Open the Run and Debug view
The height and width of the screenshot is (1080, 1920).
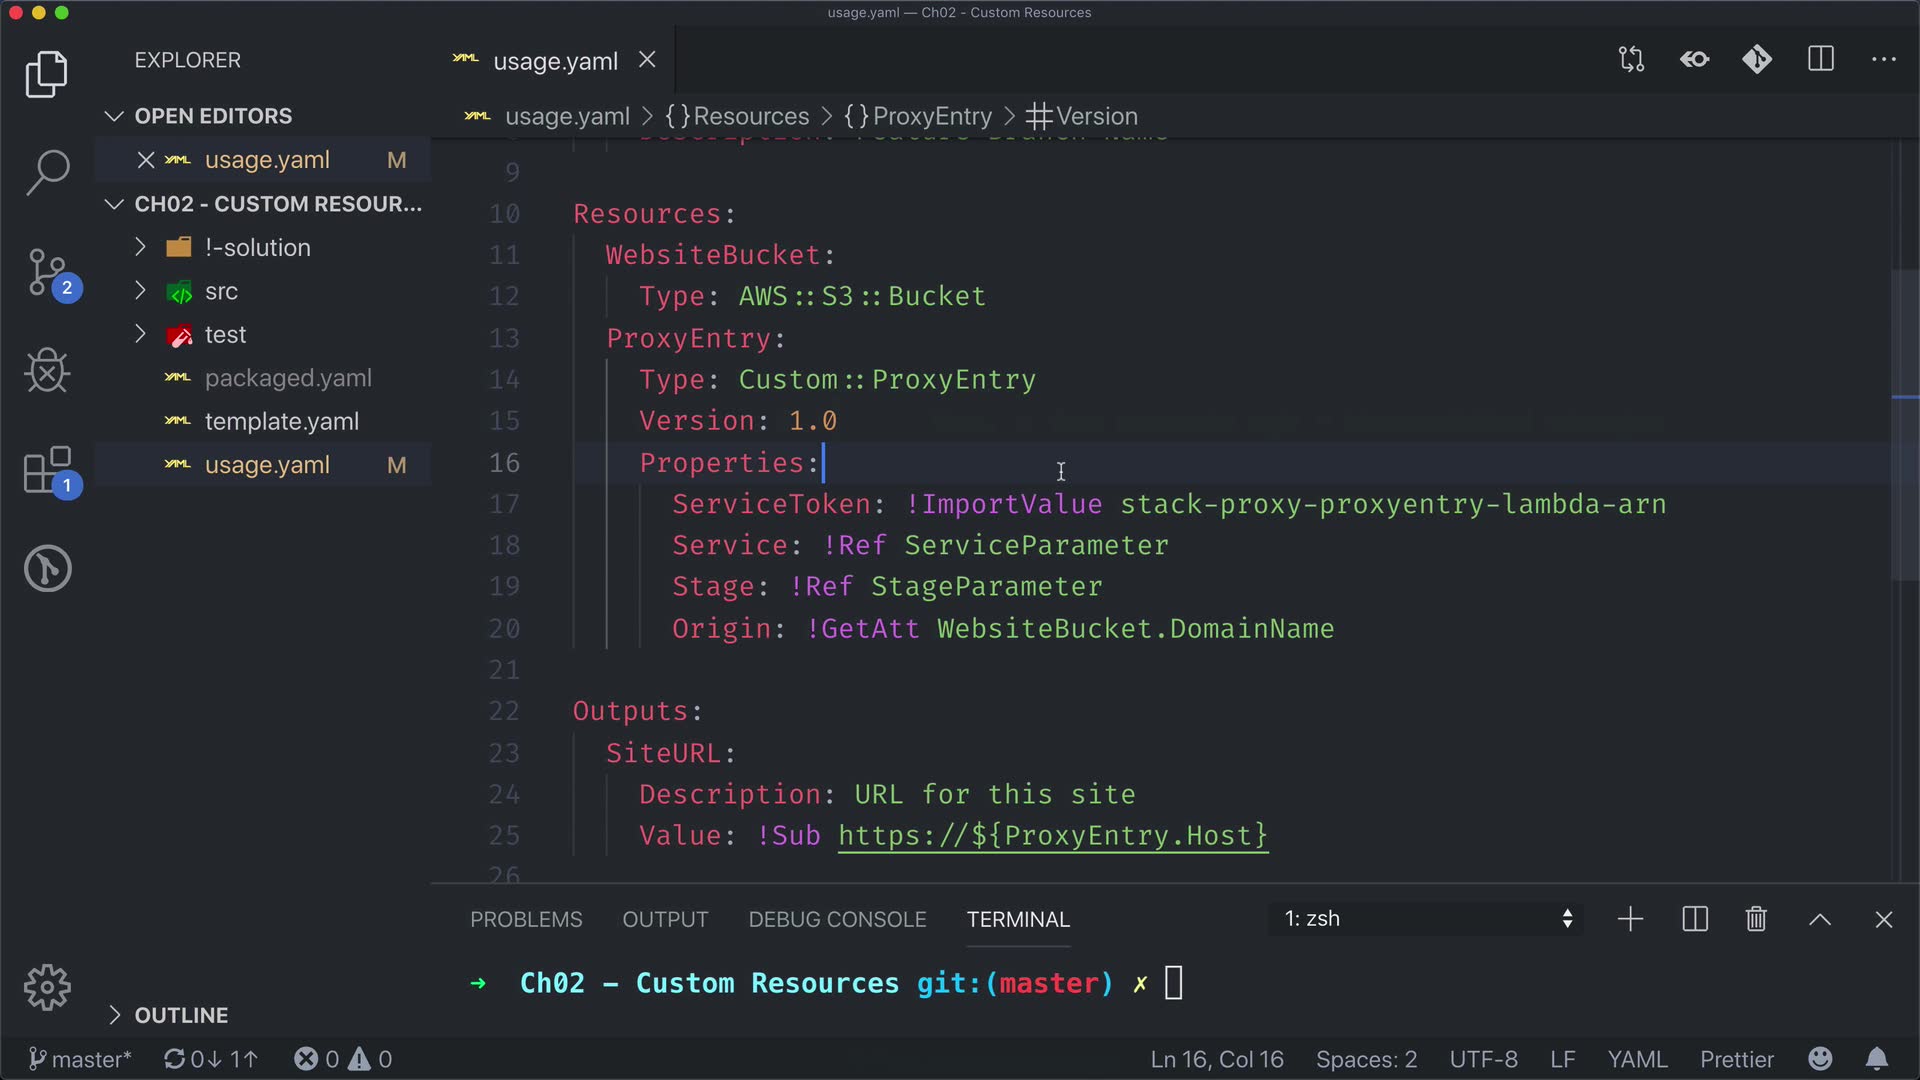click(x=47, y=371)
